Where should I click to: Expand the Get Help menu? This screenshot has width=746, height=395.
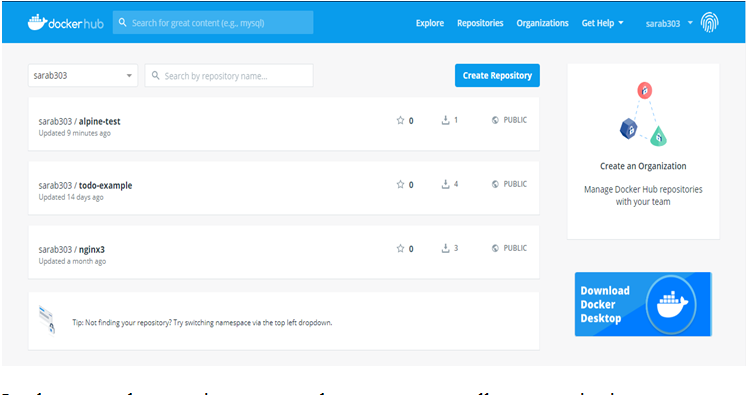[602, 23]
